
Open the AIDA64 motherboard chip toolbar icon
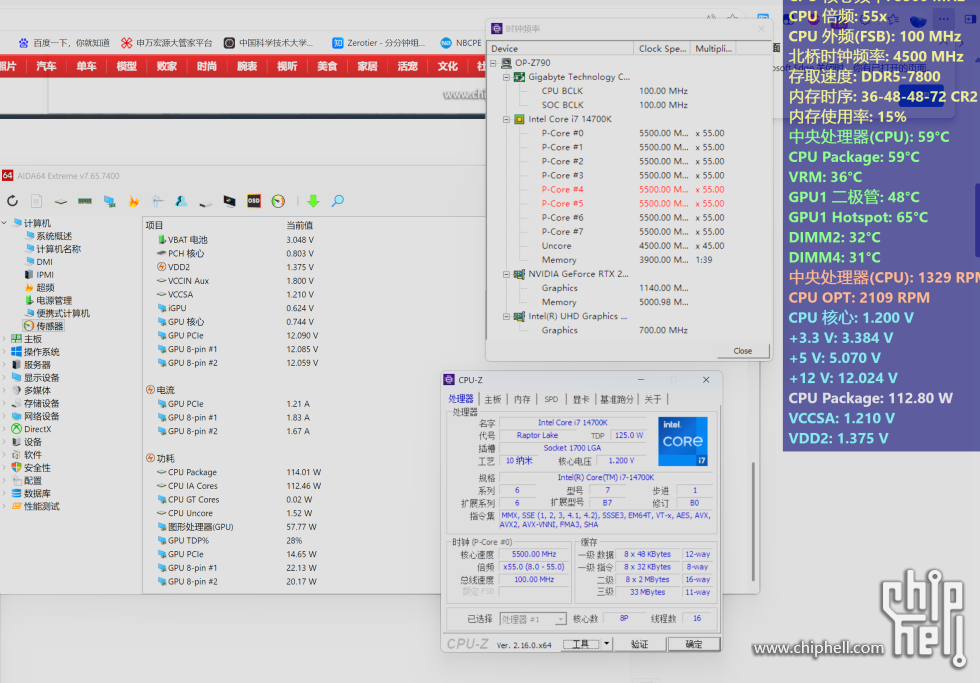pyautogui.click(x=61, y=201)
